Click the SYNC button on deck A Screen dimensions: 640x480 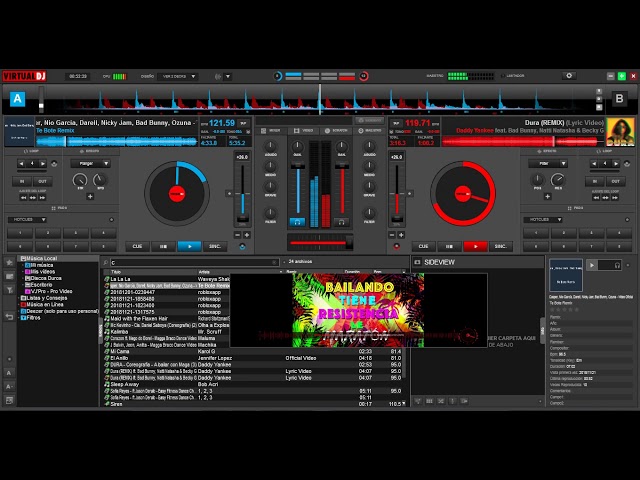point(215,247)
